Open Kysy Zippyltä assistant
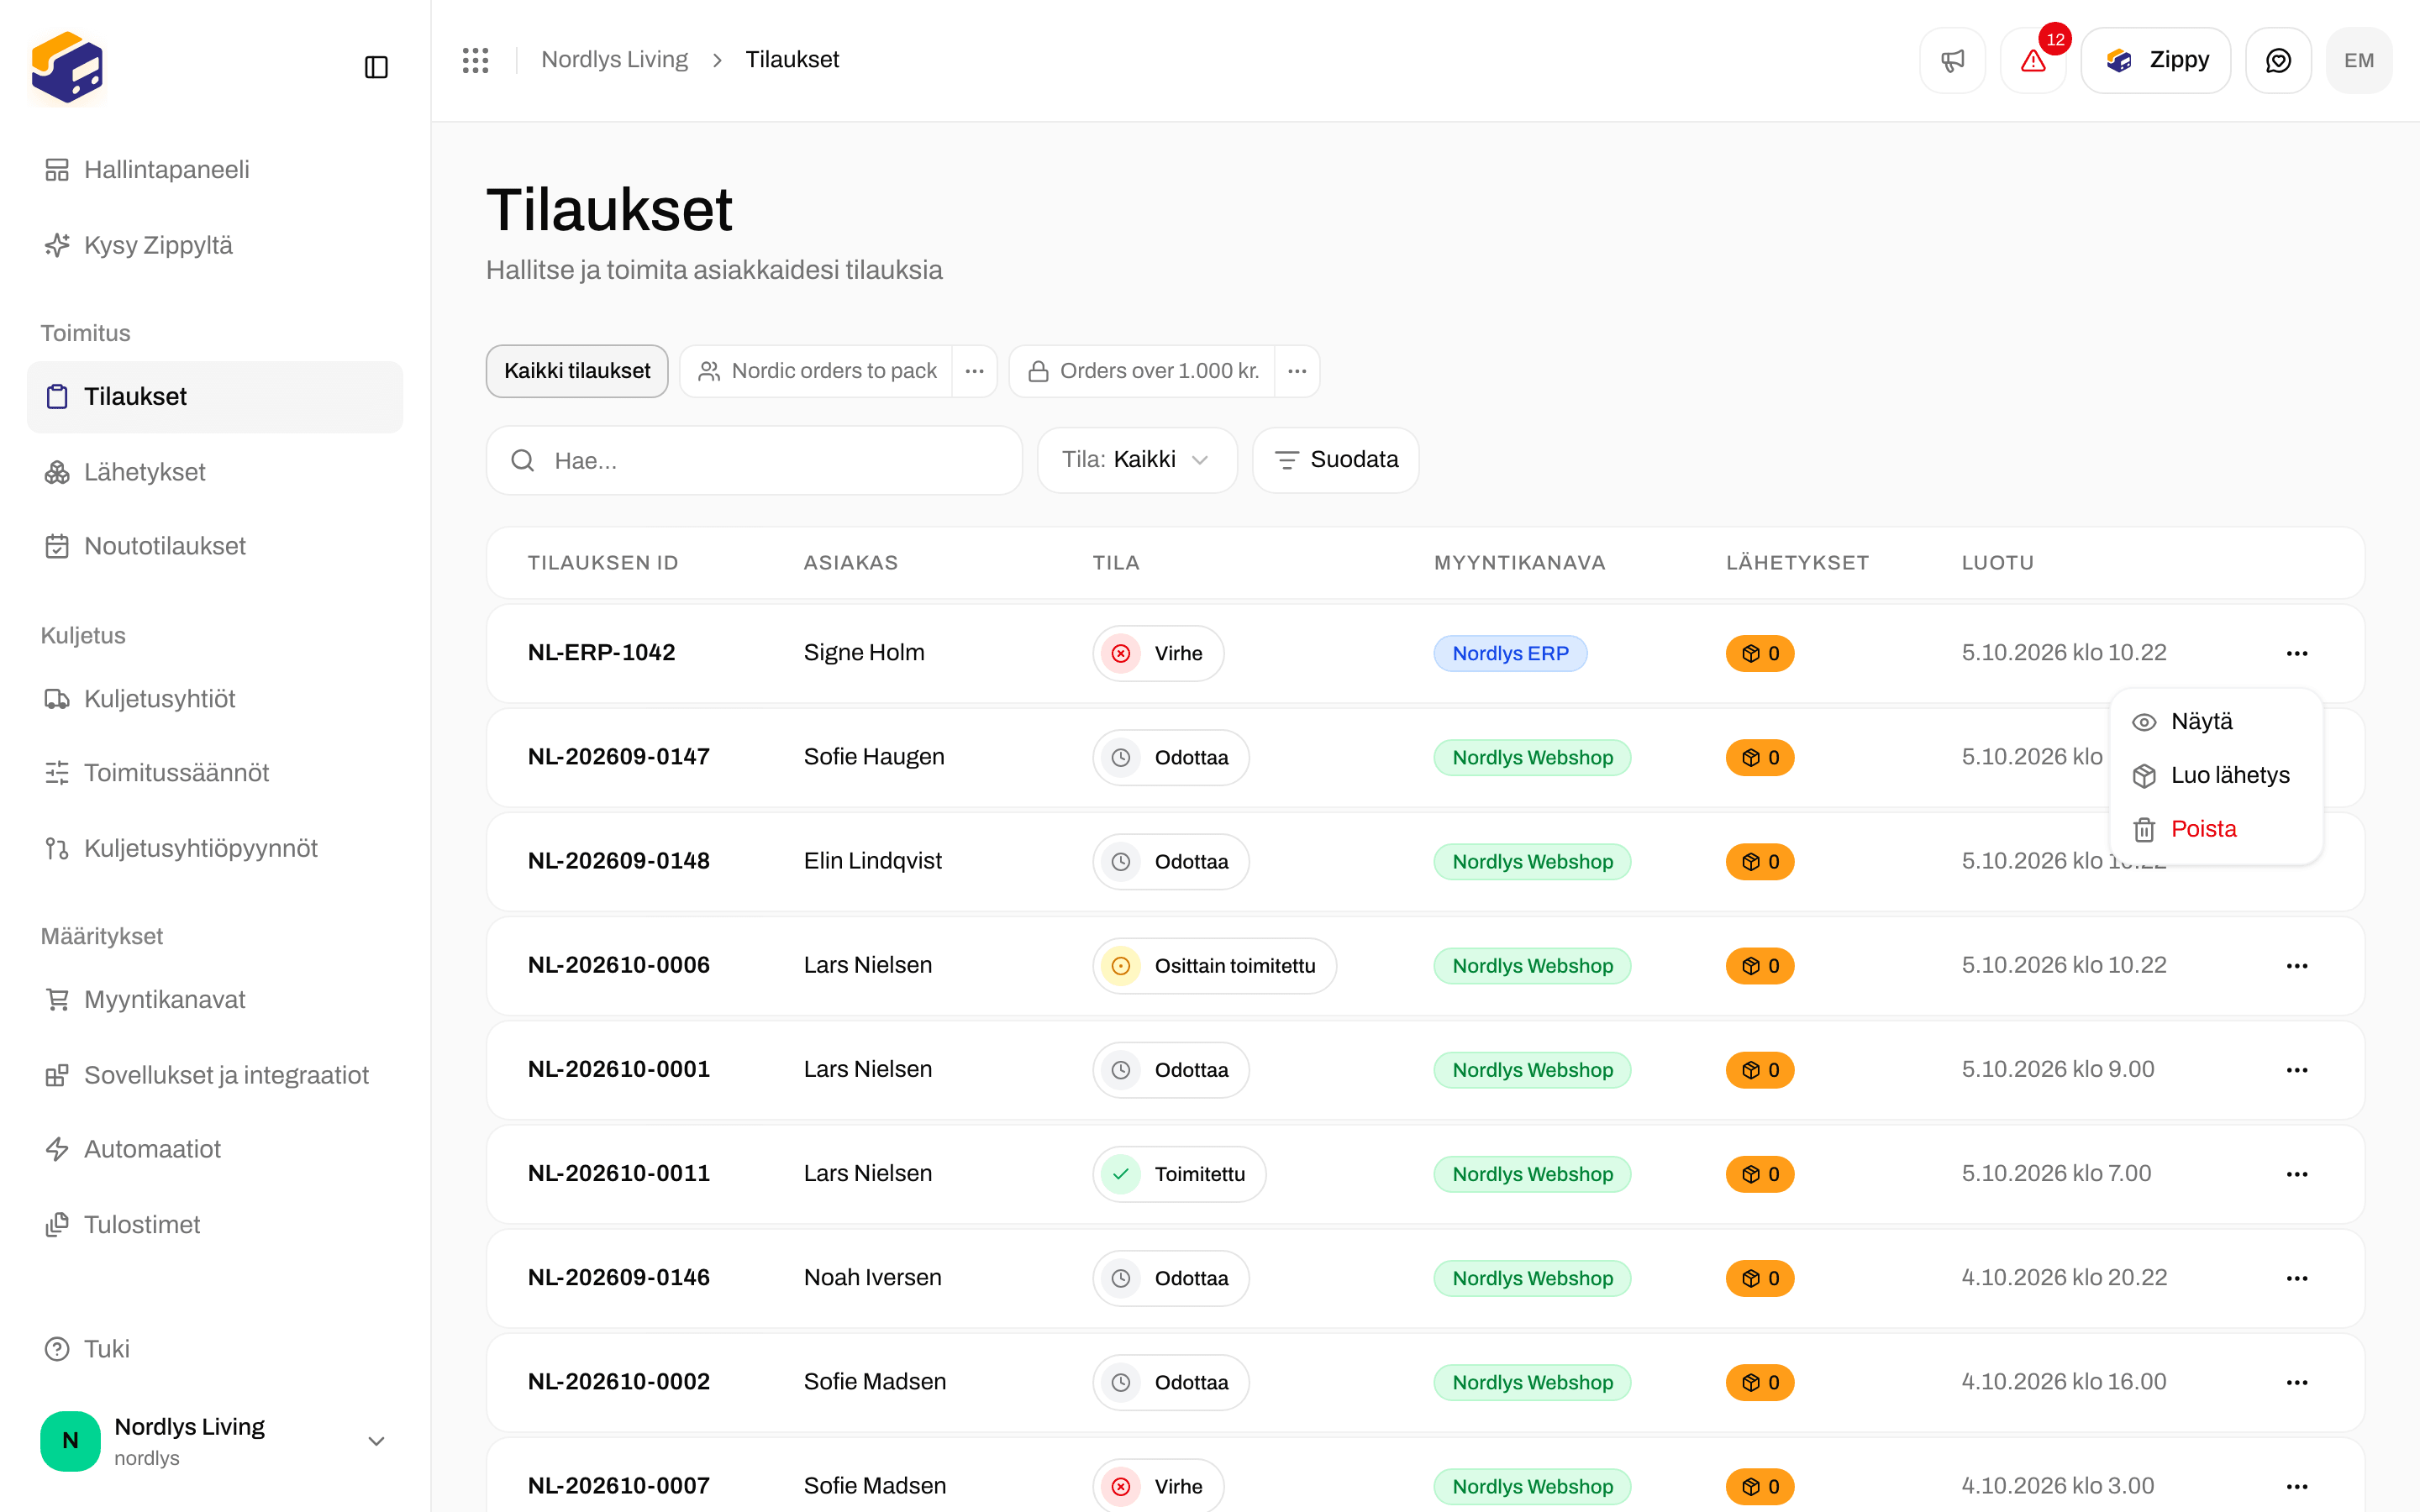The image size is (2420, 1512). pos(215,245)
